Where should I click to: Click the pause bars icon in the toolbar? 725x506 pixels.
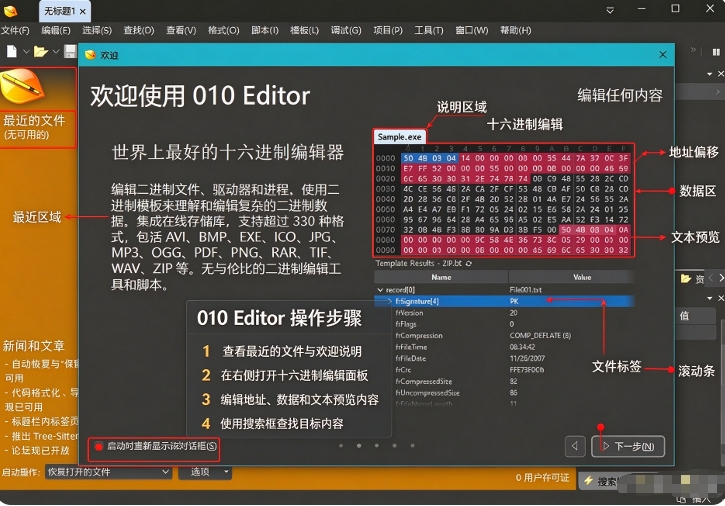716,52
